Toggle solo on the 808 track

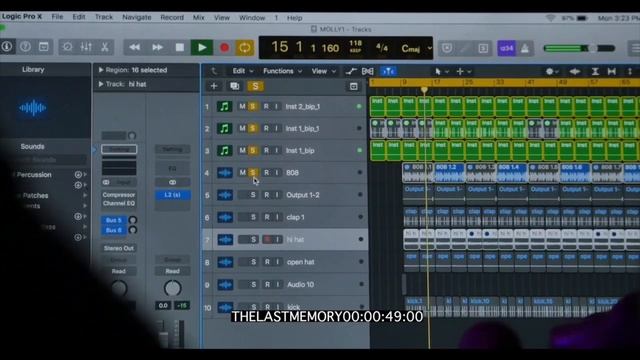coord(253,173)
